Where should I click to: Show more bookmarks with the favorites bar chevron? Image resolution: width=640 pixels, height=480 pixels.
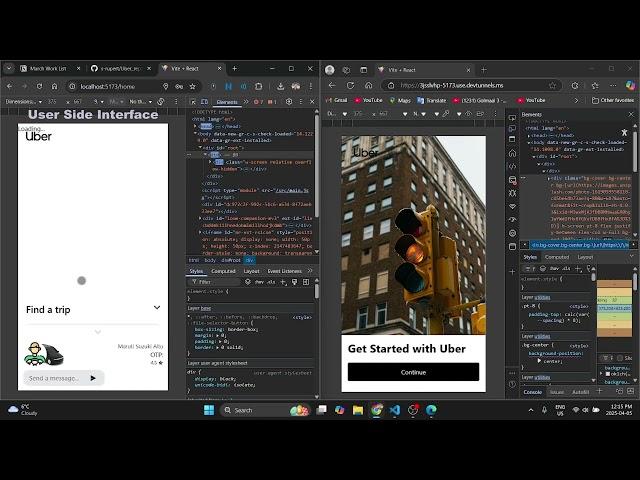(576, 100)
